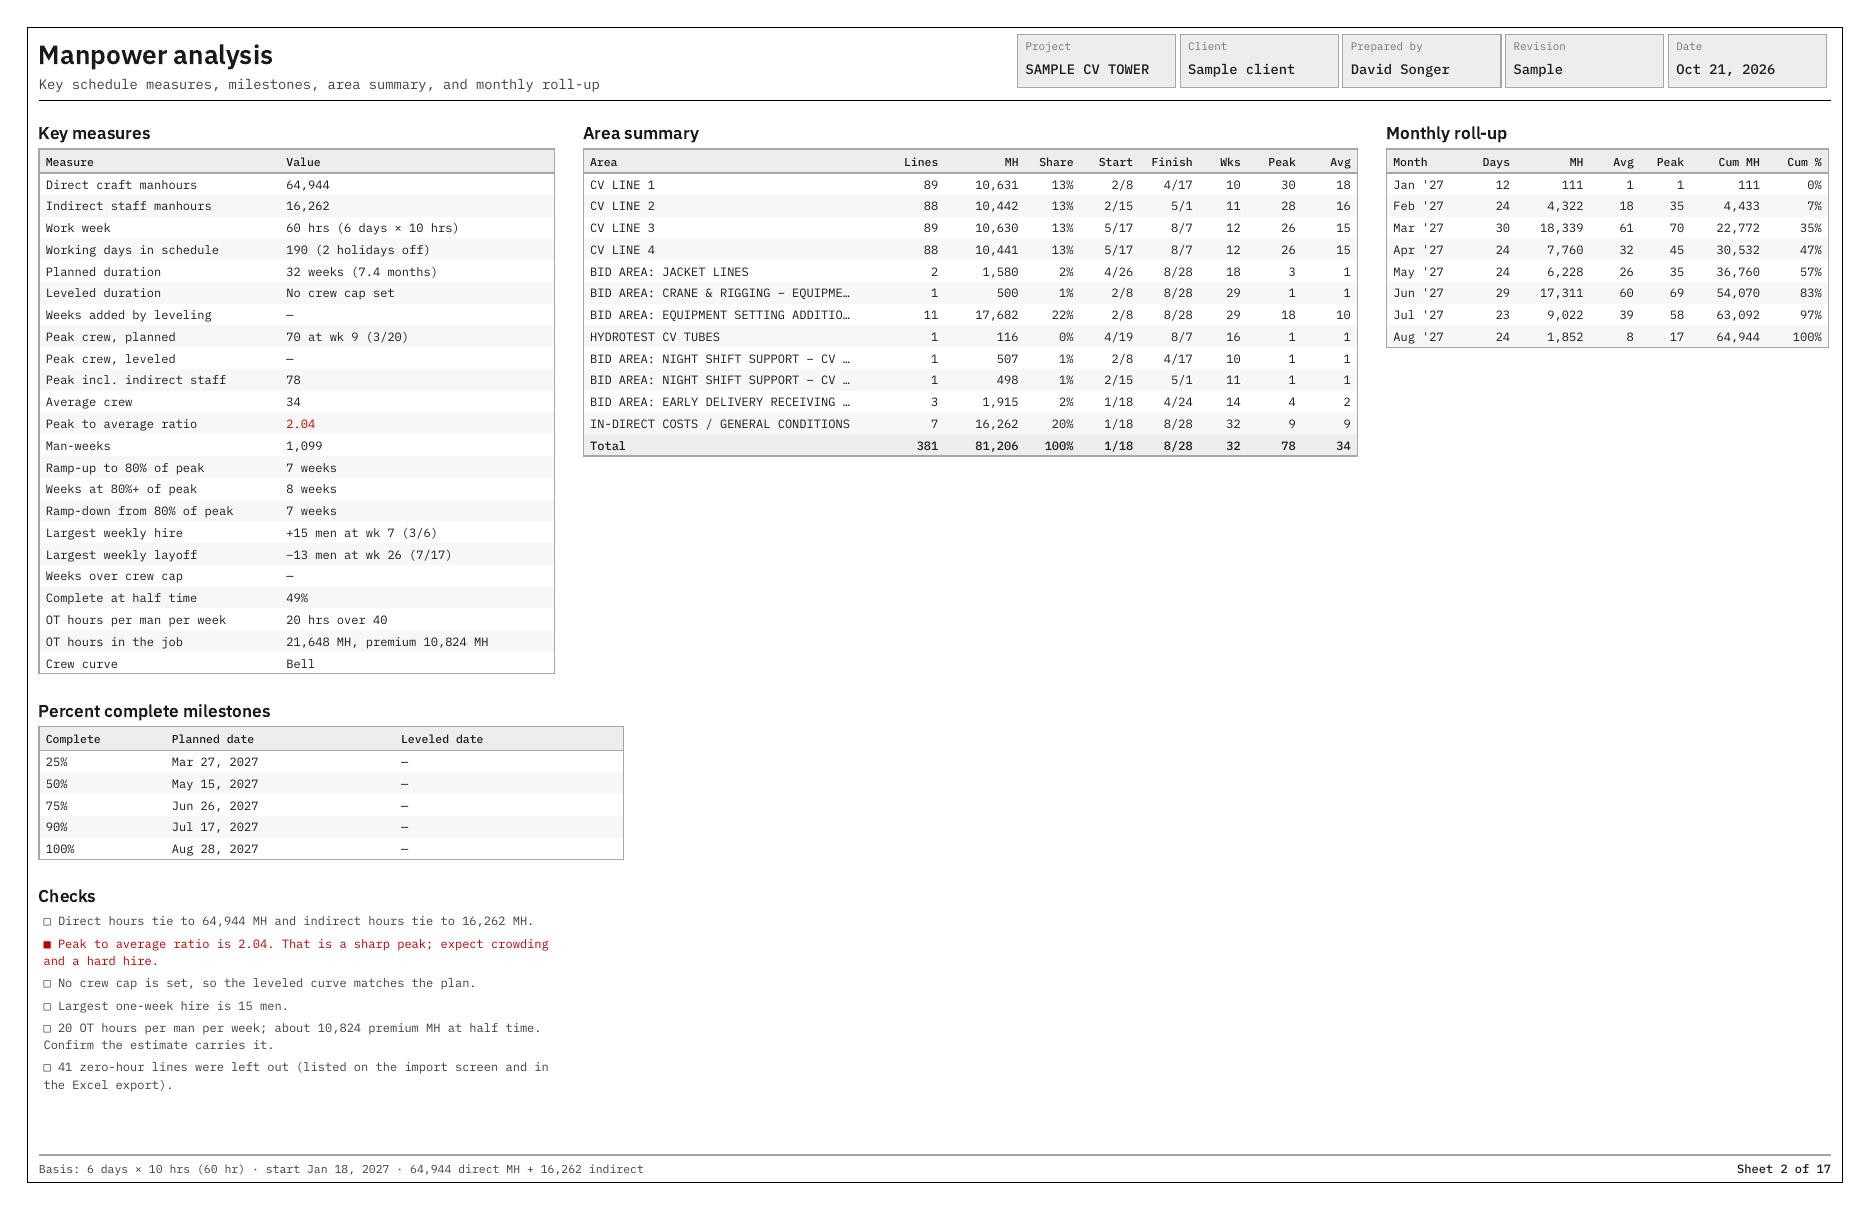Click the Planned duration value 32 weeks
1870x1210 pixels.
(361, 272)
